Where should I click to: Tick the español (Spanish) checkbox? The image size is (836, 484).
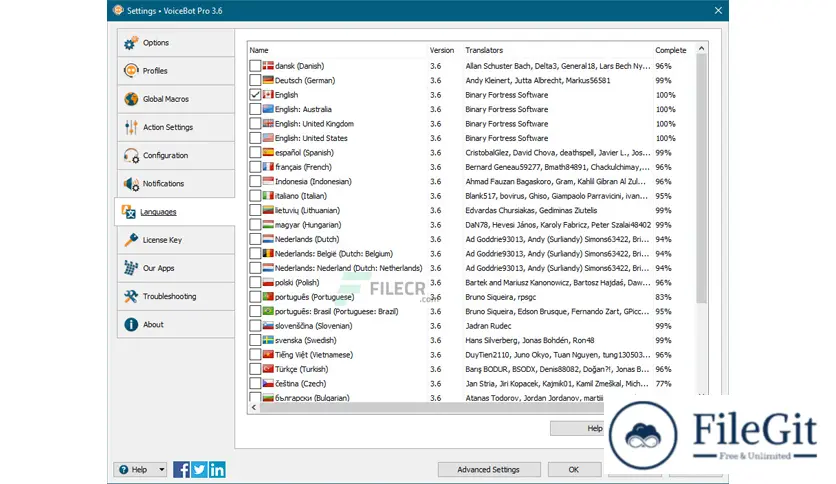pos(255,152)
